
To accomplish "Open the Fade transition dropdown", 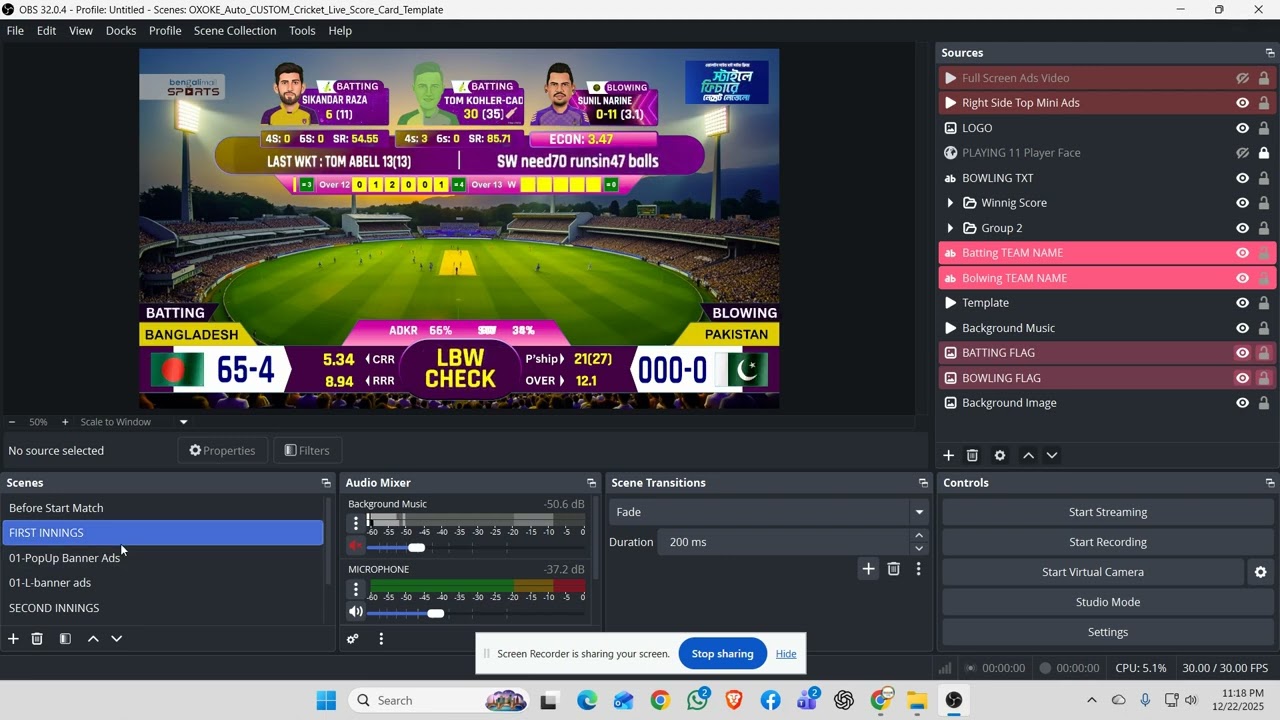I will tap(768, 512).
